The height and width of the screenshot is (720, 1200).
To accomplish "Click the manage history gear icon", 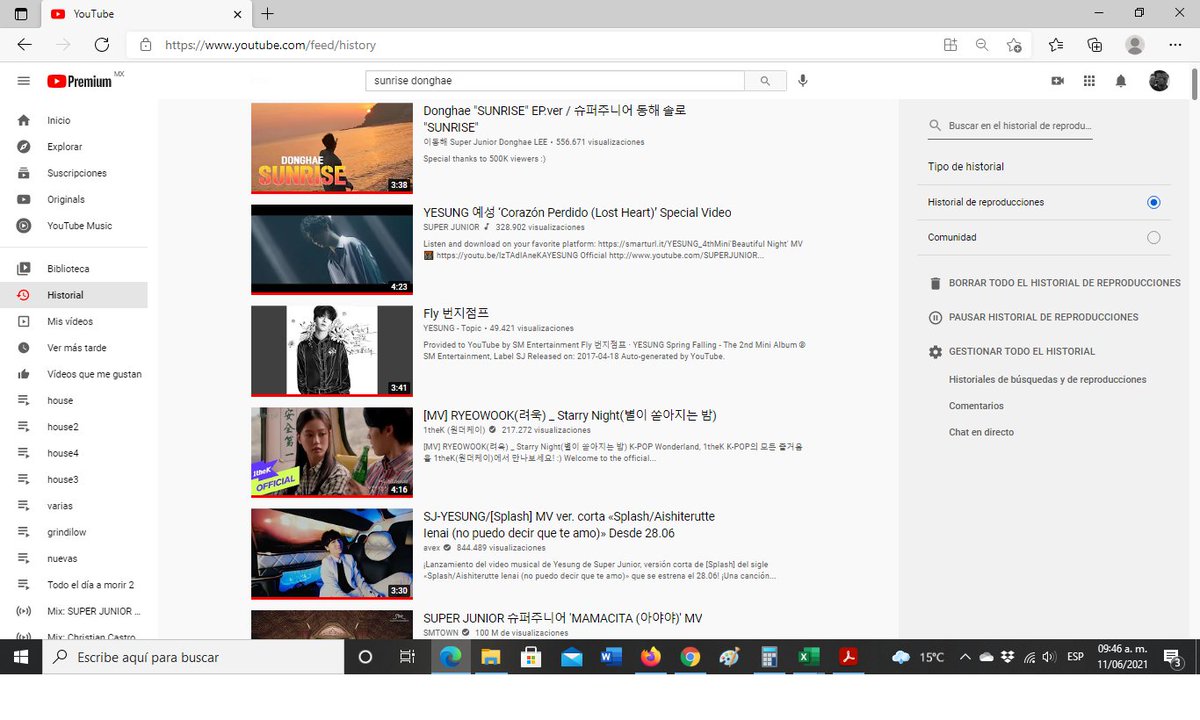I will [x=935, y=352].
